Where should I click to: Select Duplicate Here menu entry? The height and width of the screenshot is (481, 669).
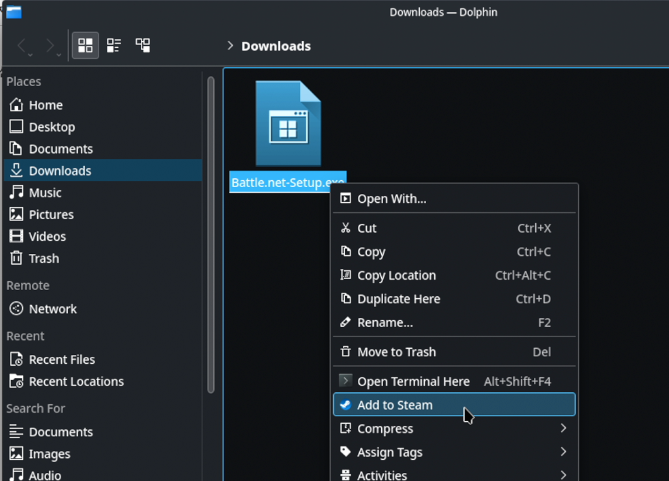click(x=454, y=299)
